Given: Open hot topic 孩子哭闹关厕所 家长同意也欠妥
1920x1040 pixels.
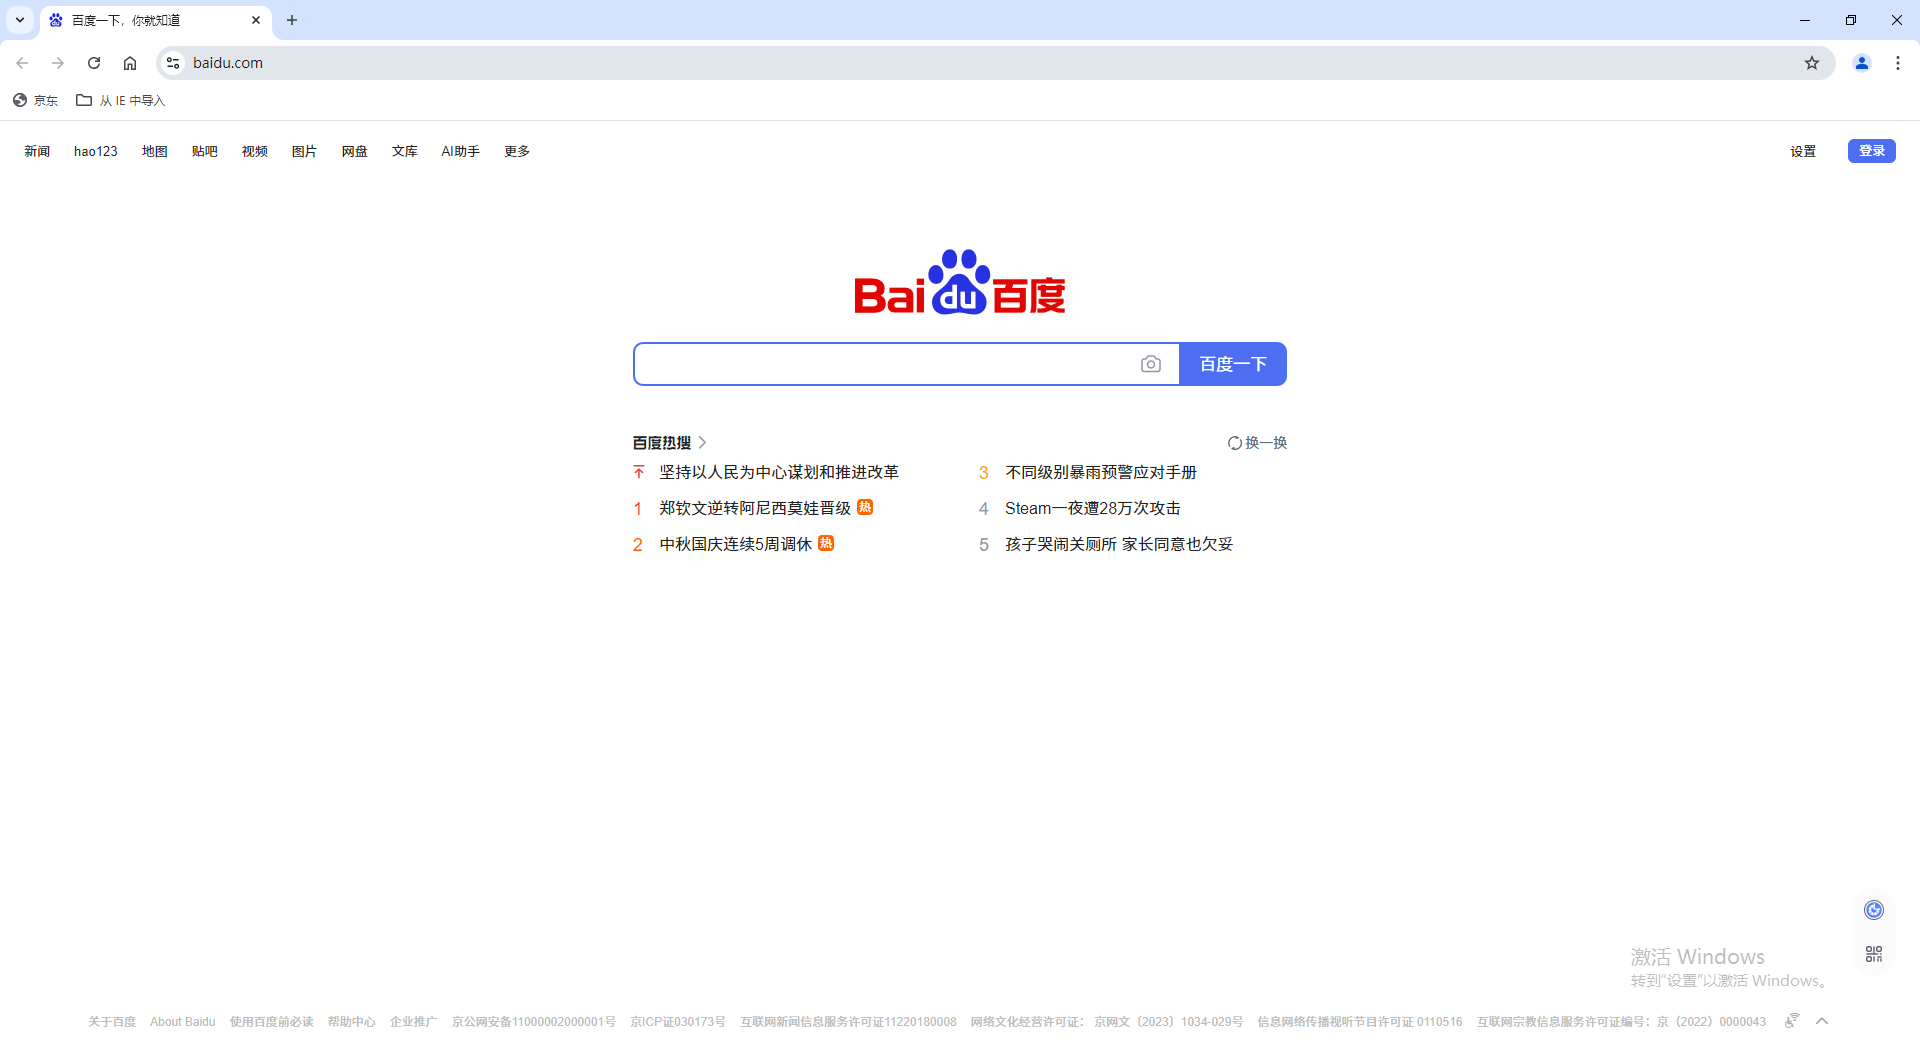Looking at the screenshot, I should (1119, 544).
